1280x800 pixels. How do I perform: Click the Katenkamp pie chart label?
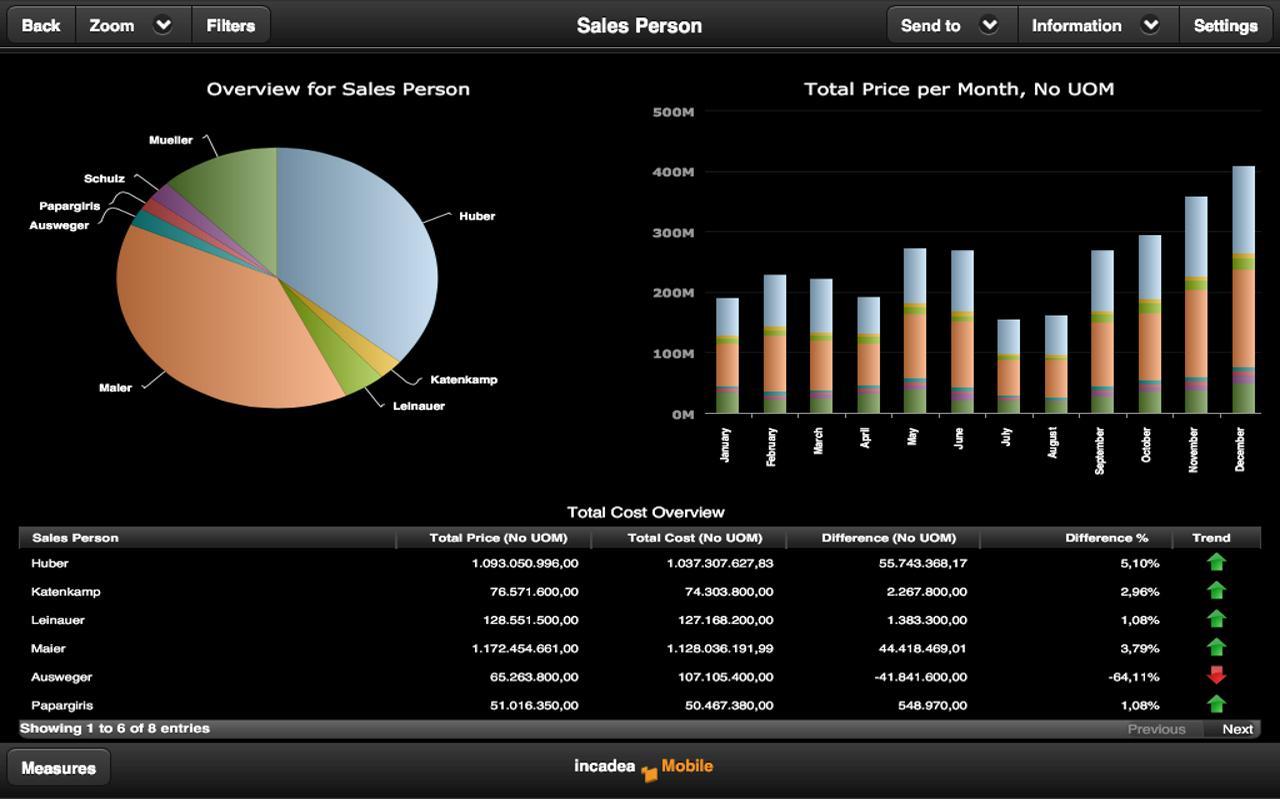point(464,380)
